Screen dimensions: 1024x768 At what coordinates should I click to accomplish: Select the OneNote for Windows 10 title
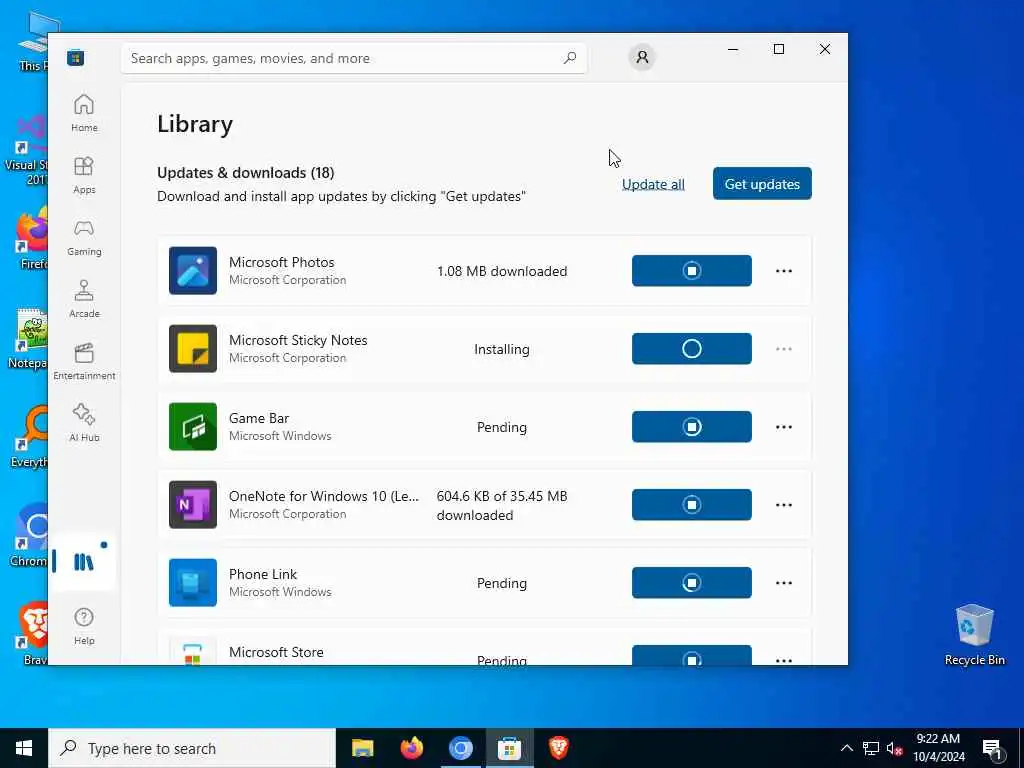(x=324, y=496)
